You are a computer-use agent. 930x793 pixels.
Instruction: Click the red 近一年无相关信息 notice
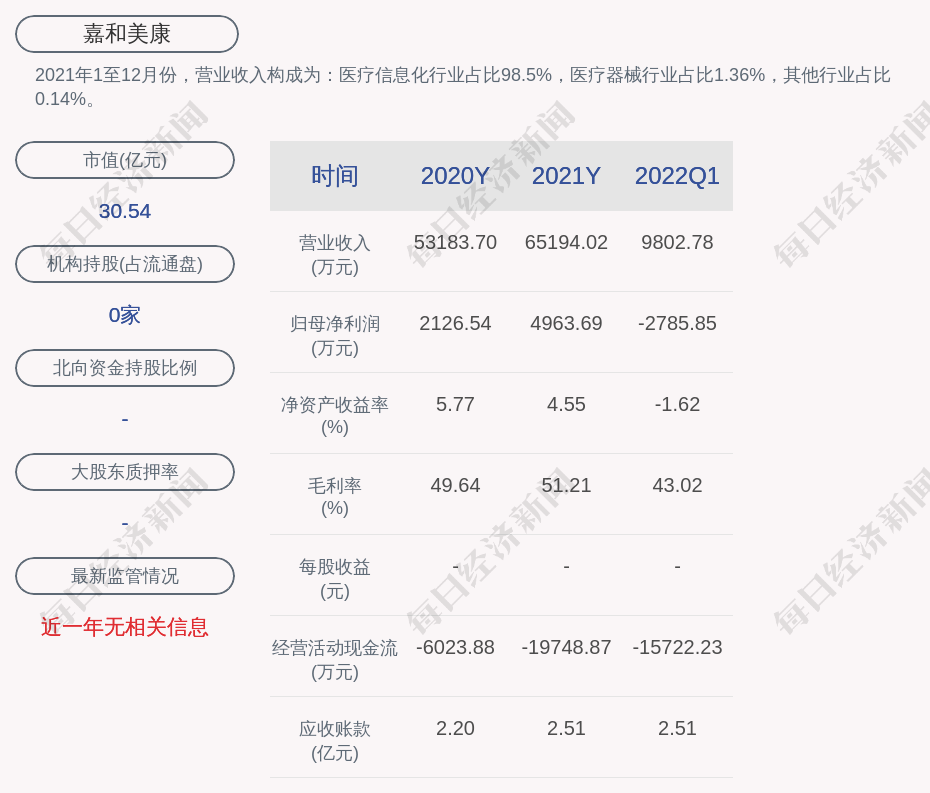(125, 627)
